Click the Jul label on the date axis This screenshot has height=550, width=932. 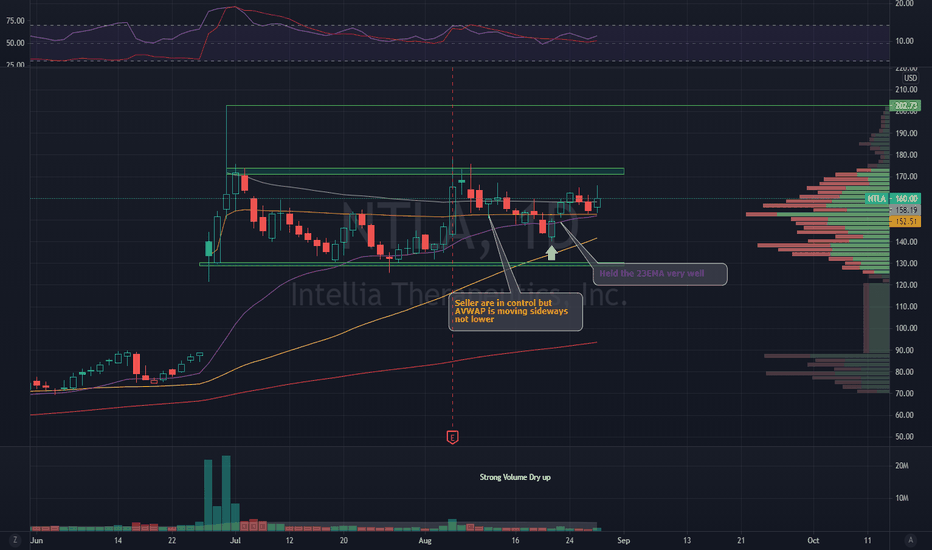[235, 540]
